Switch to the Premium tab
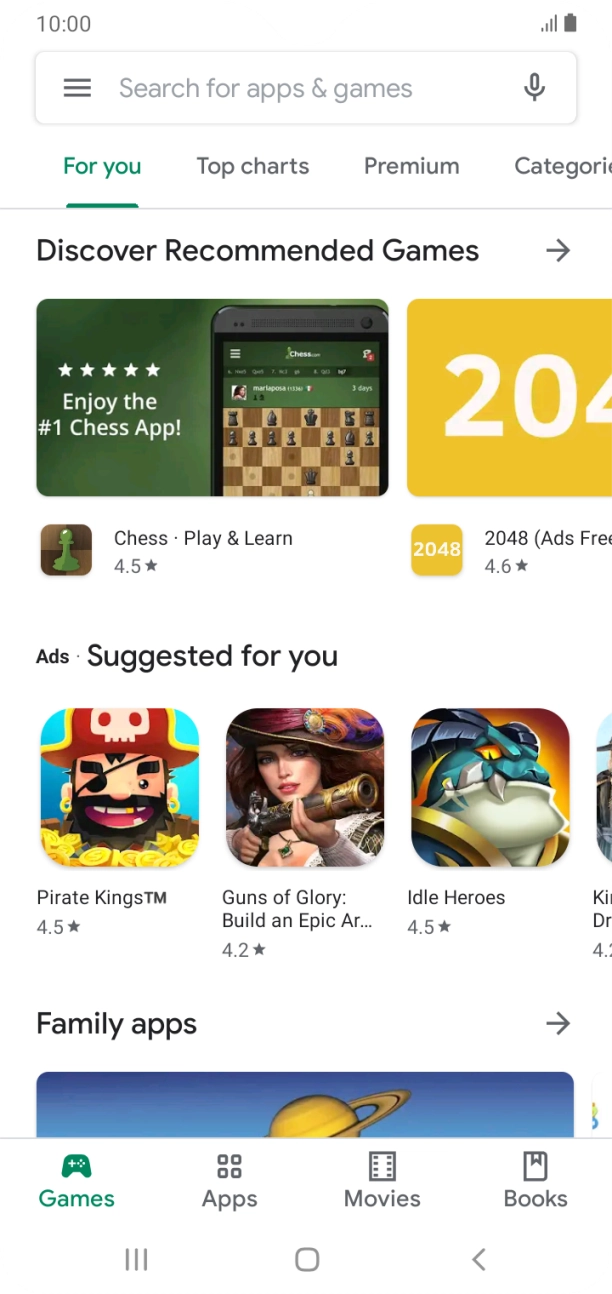 (x=411, y=166)
